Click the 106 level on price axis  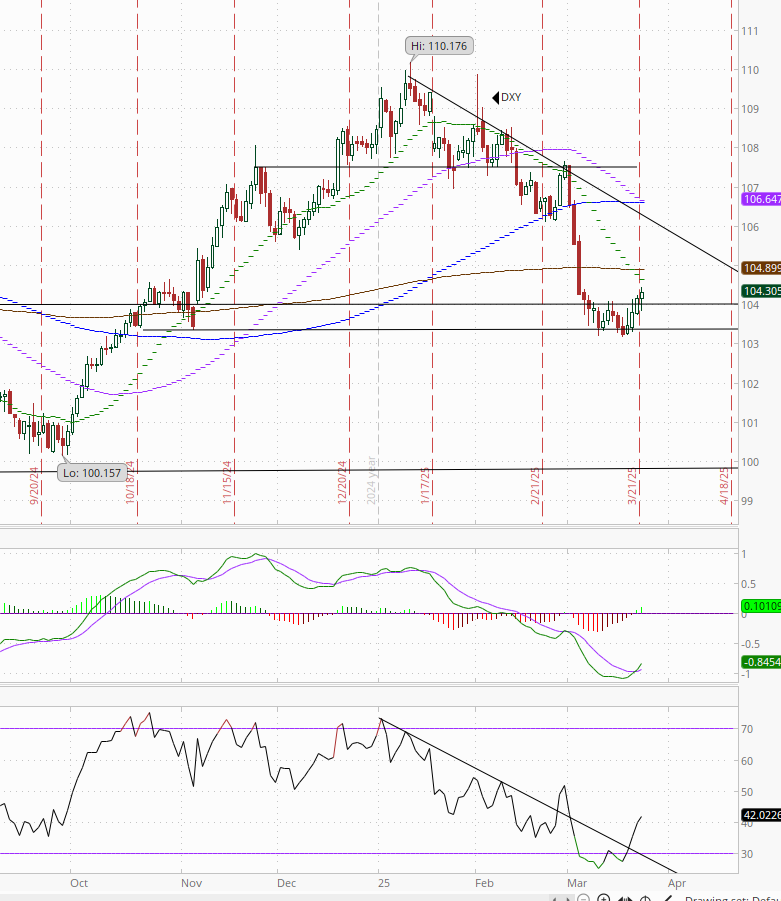[x=750, y=227]
